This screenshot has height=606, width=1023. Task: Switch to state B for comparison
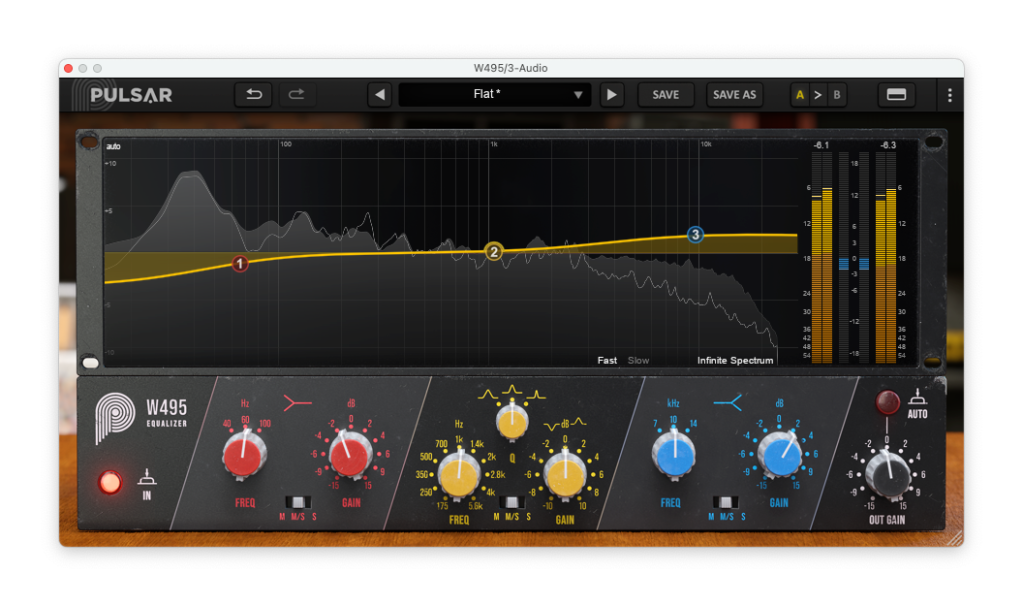tap(836, 95)
